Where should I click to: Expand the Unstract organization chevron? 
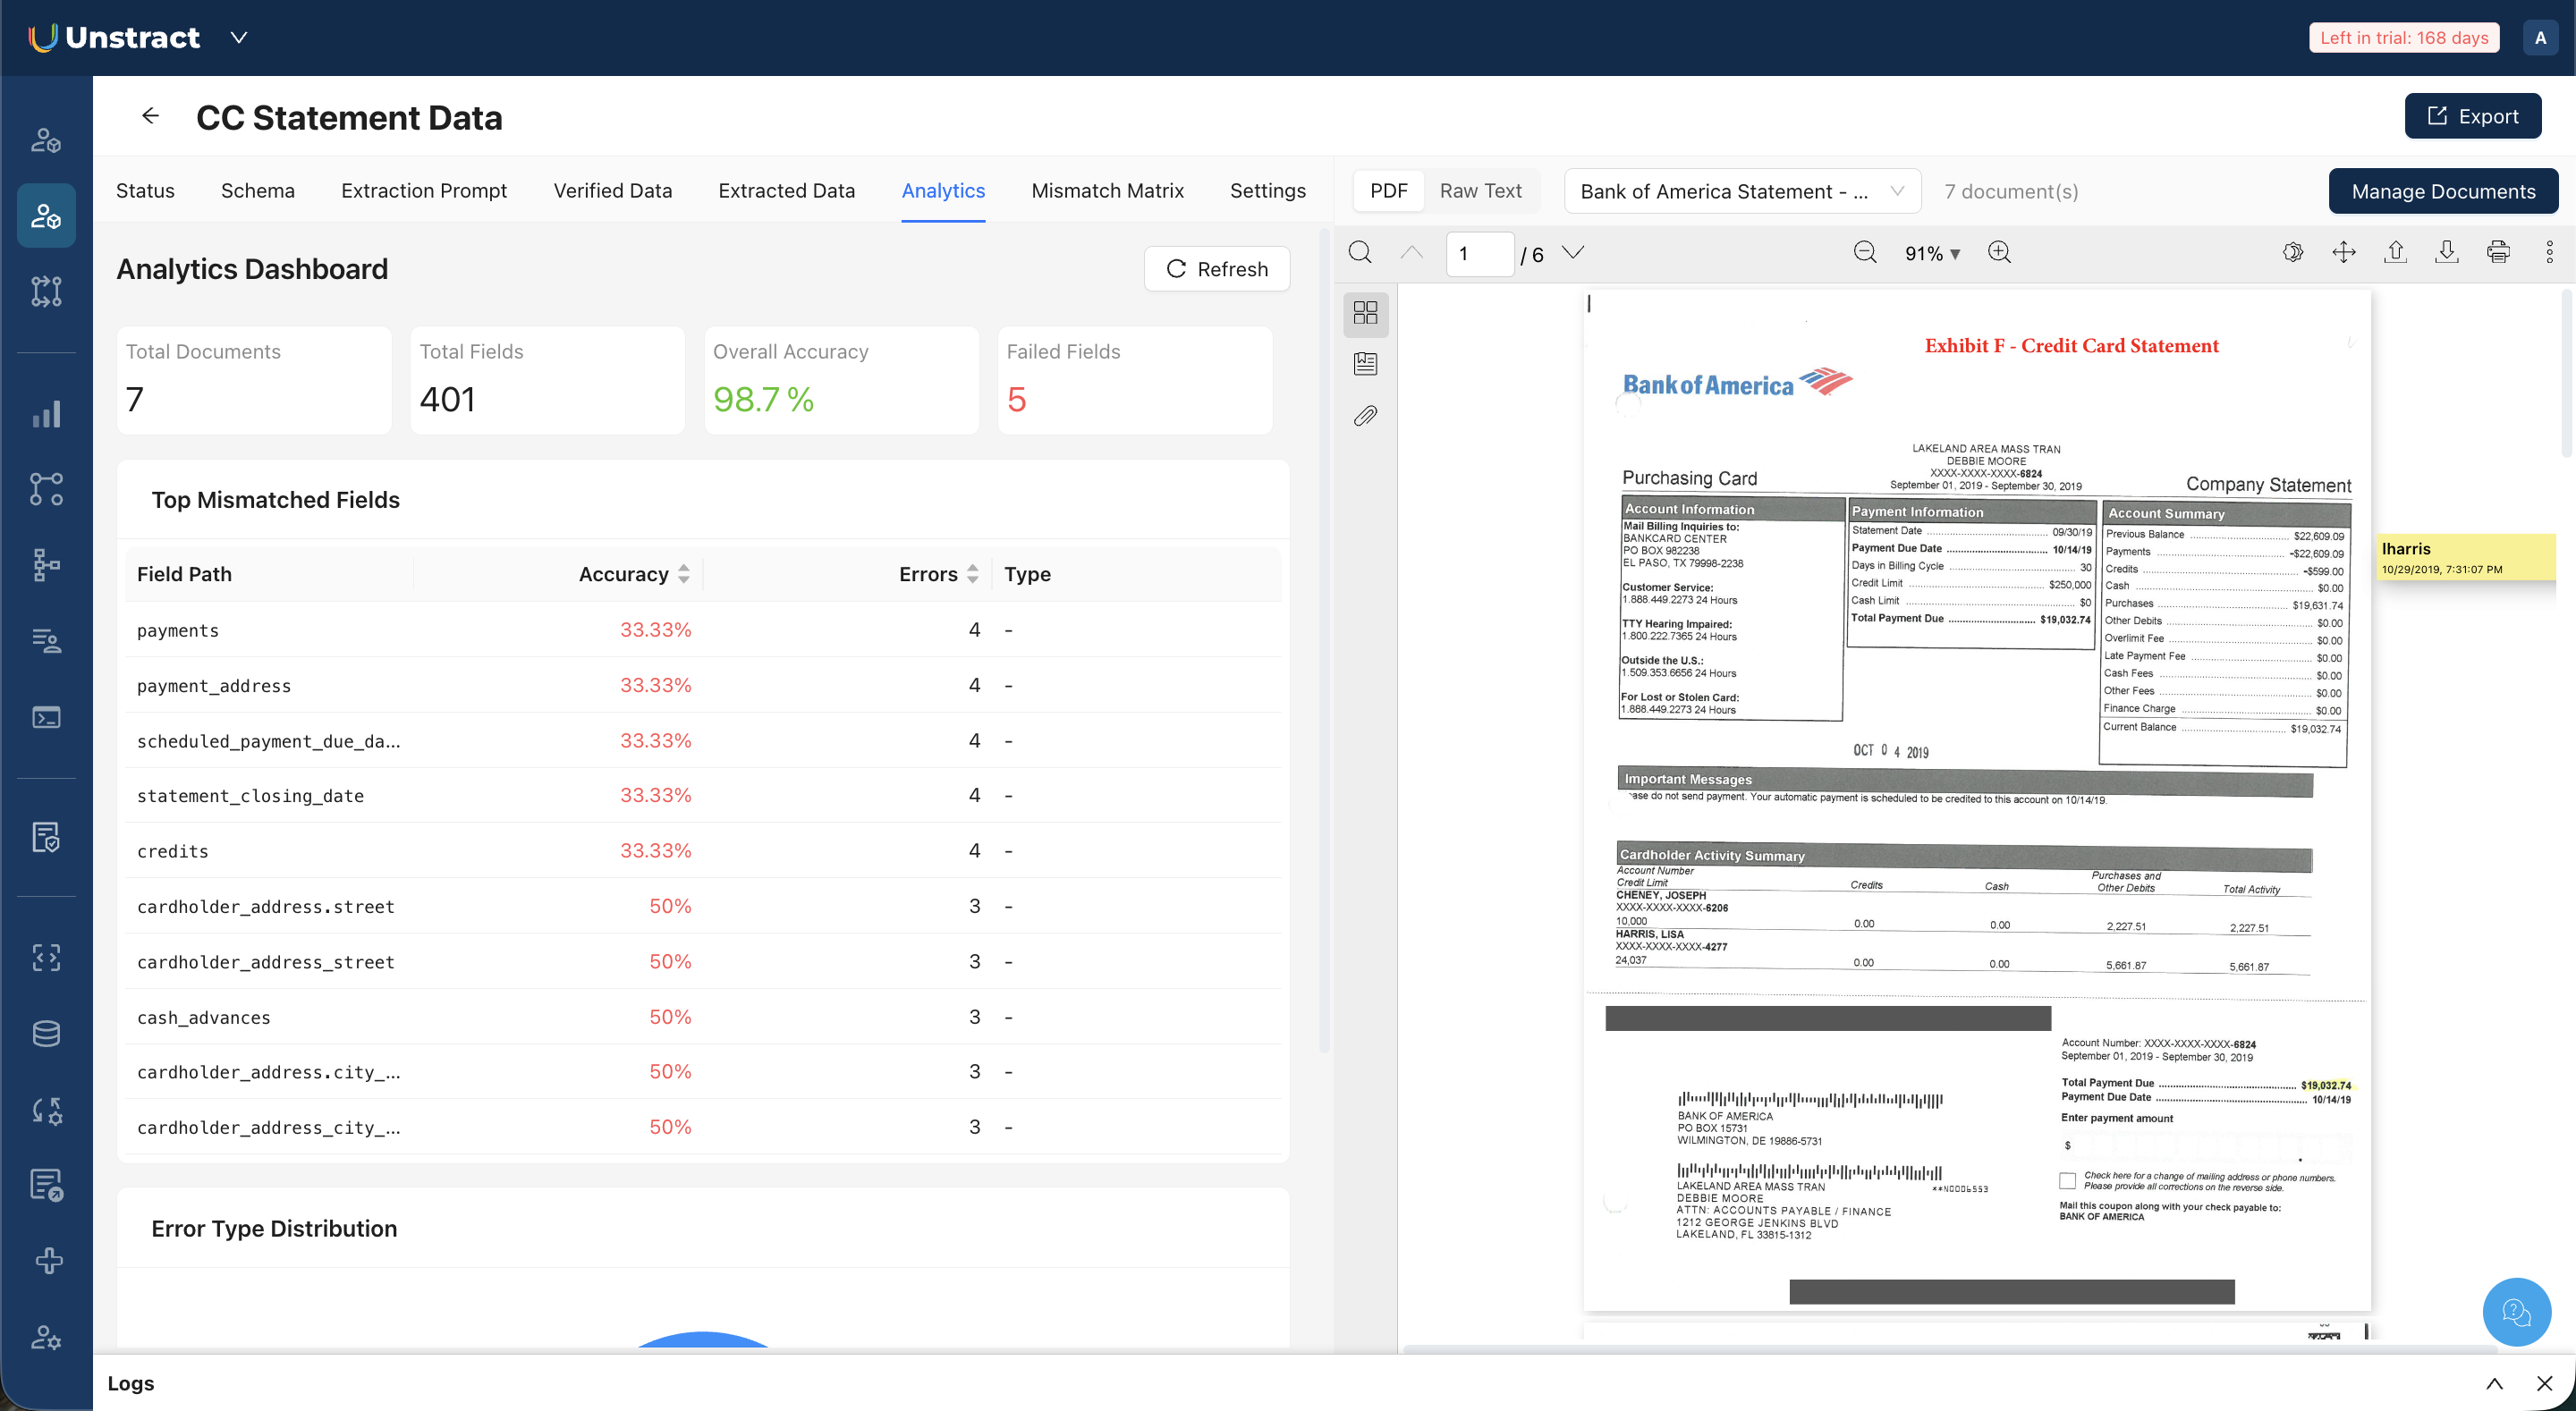tap(239, 38)
